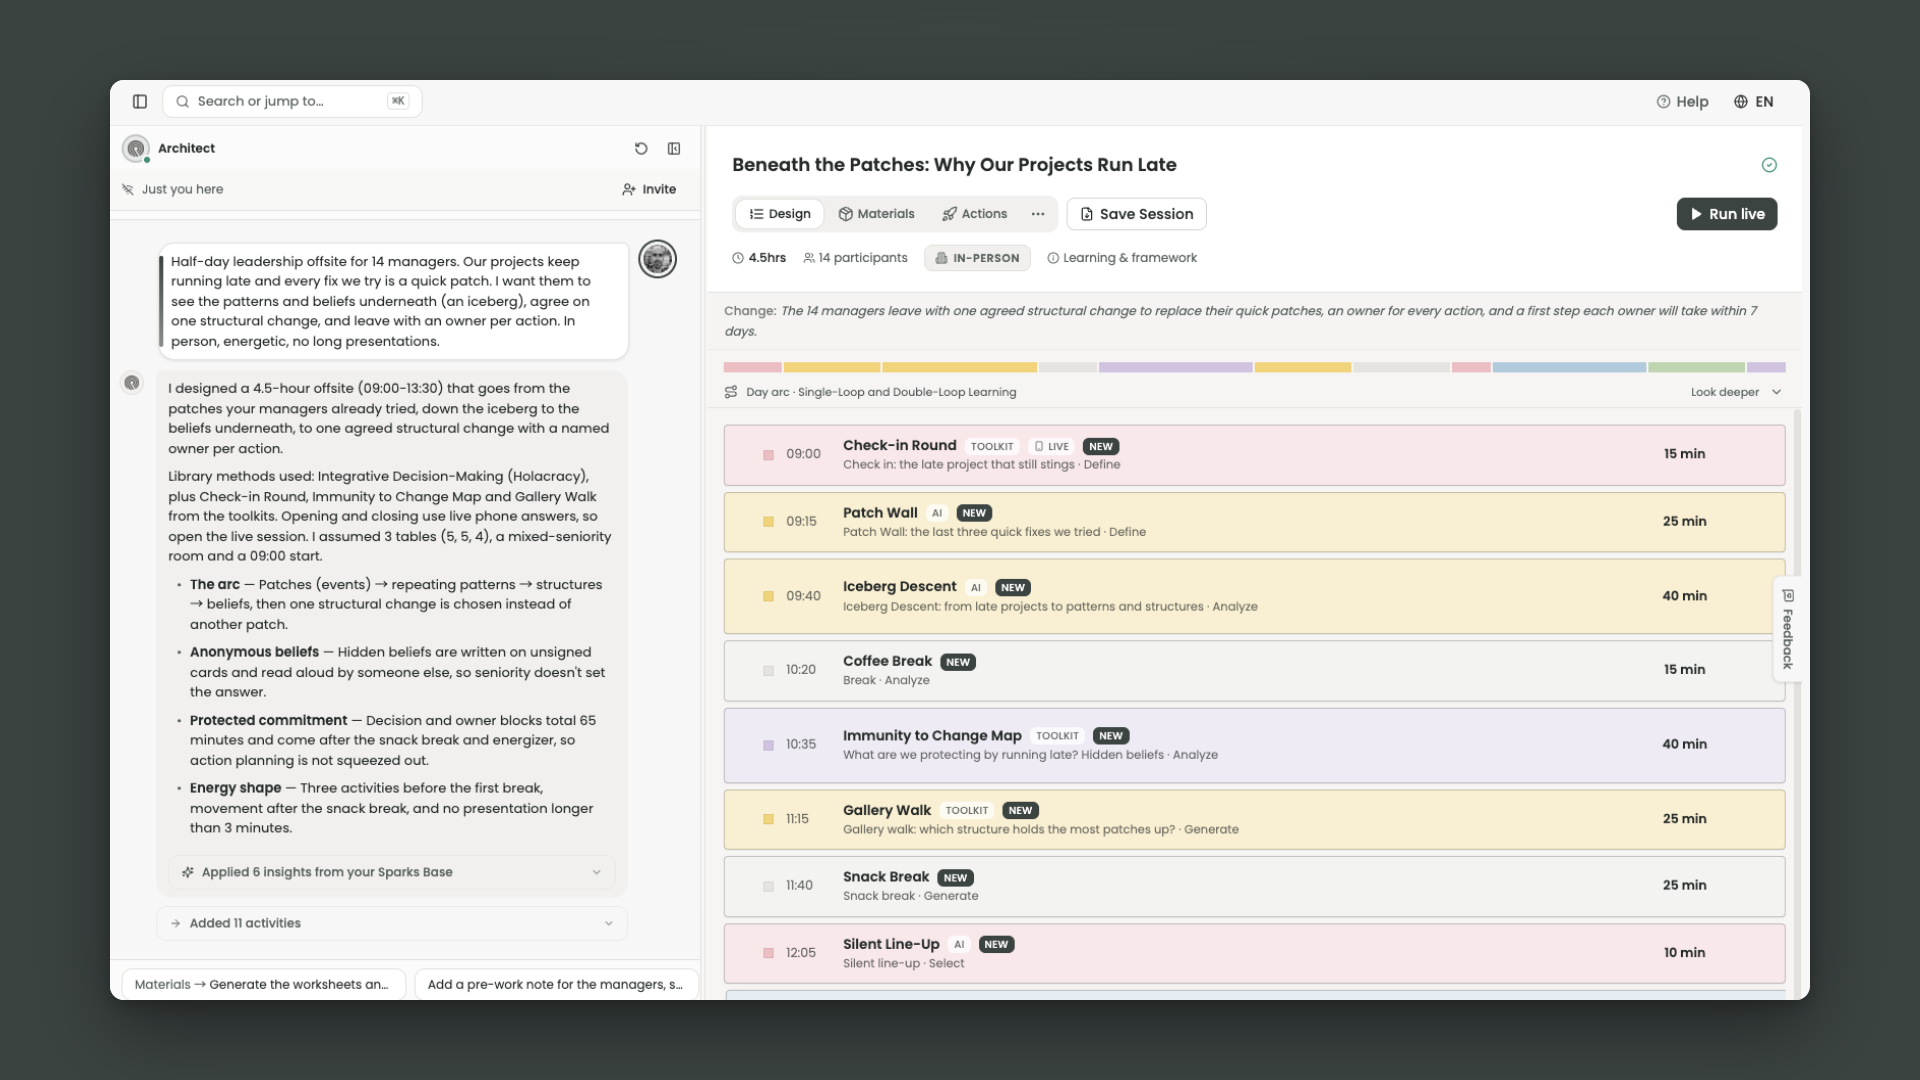Toggle the Silent Line-Up color marker
This screenshot has height=1080, width=1920.
click(x=768, y=953)
